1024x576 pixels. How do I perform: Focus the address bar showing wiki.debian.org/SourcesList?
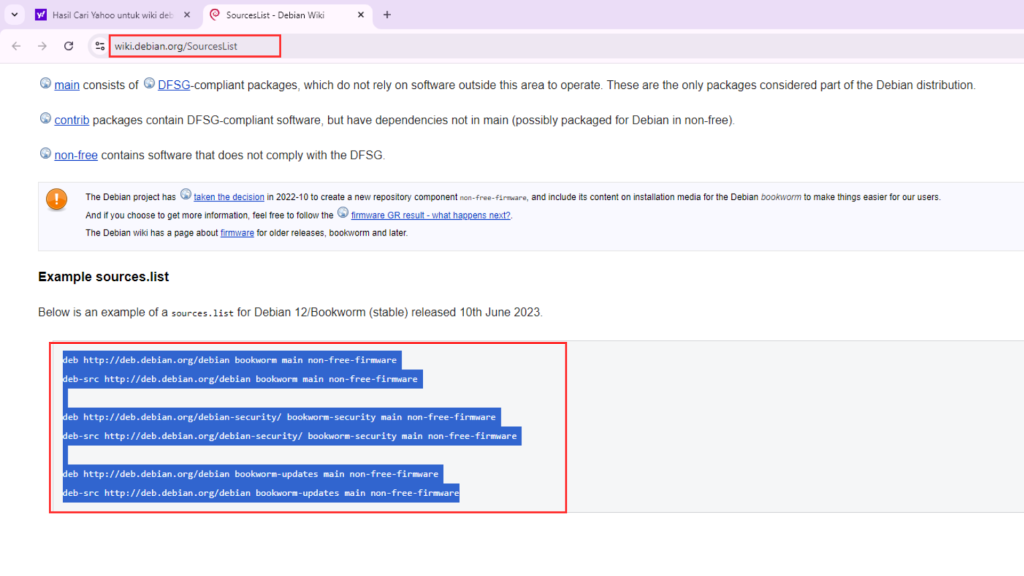[190, 46]
